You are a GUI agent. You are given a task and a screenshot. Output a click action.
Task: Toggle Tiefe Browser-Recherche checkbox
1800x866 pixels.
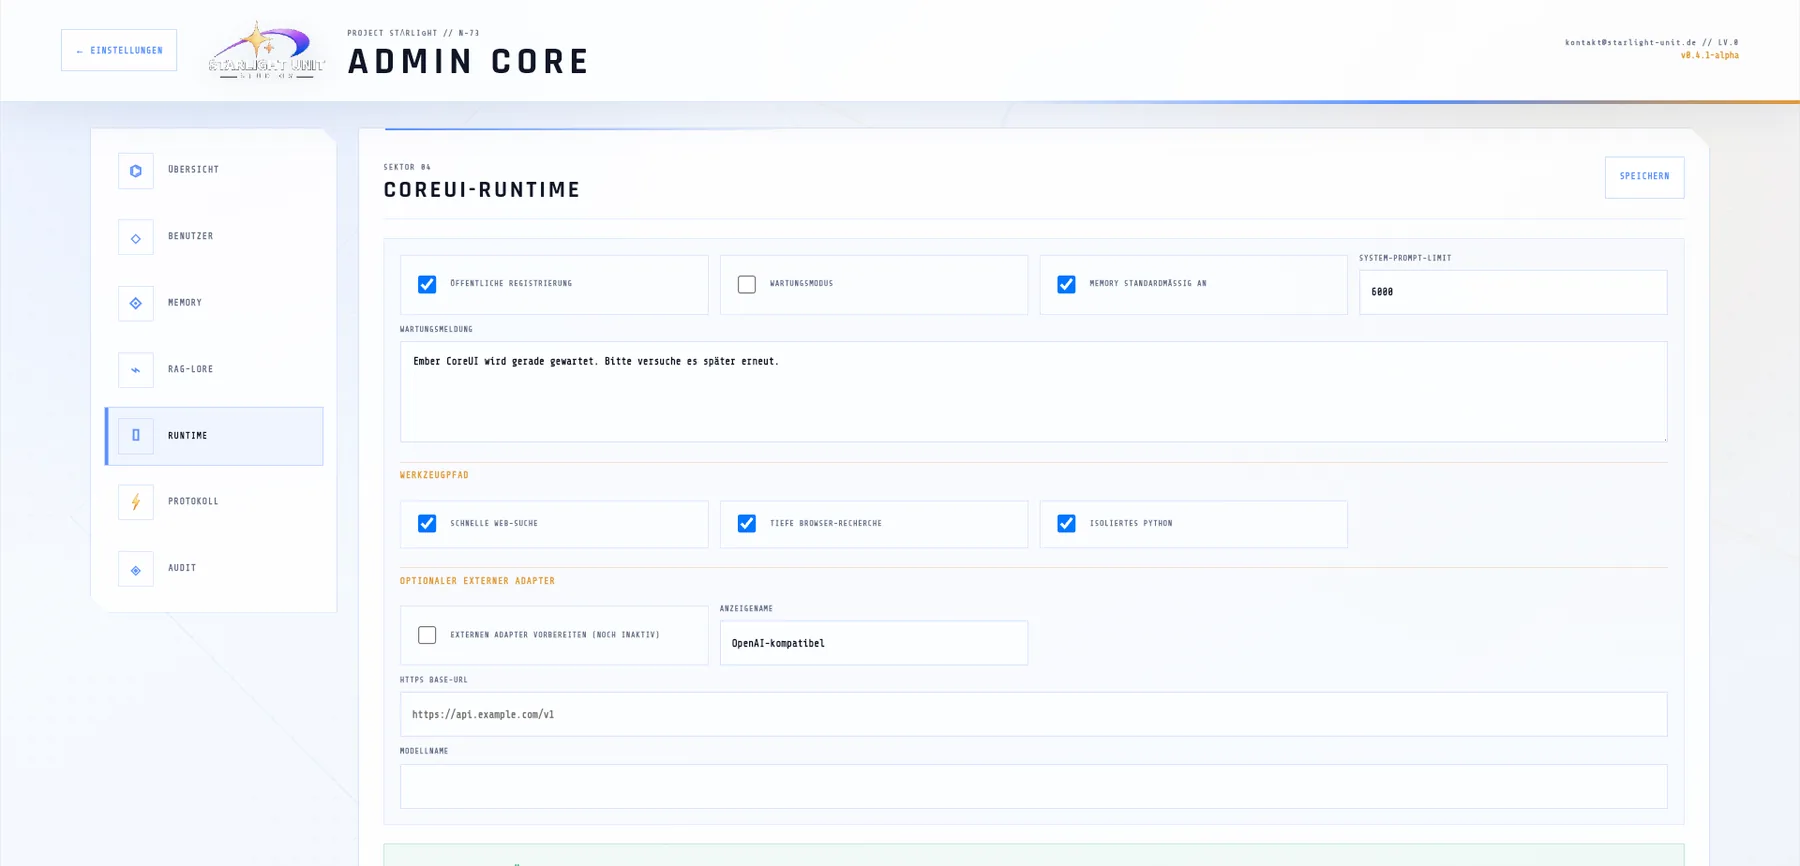pos(747,524)
